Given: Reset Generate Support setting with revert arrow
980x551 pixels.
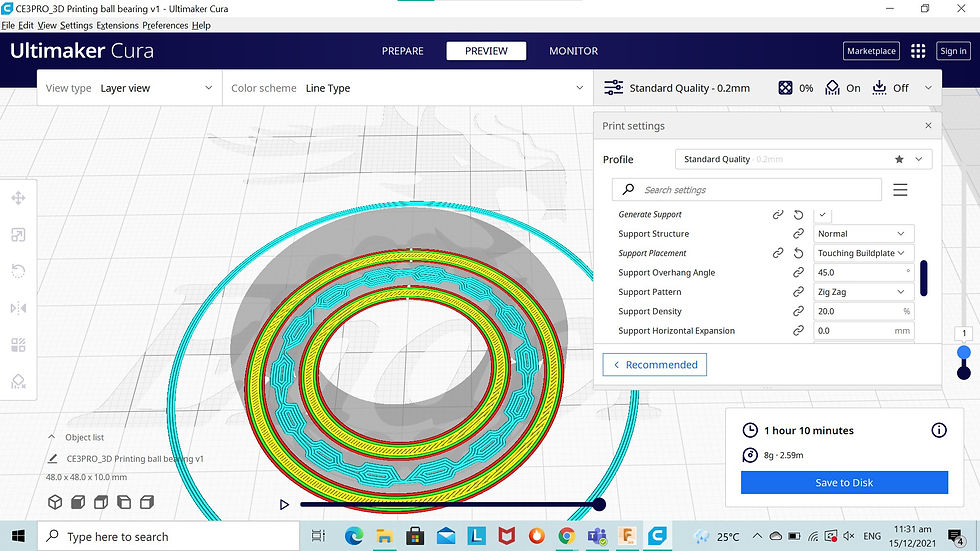Looking at the screenshot, I should point(798,214).
